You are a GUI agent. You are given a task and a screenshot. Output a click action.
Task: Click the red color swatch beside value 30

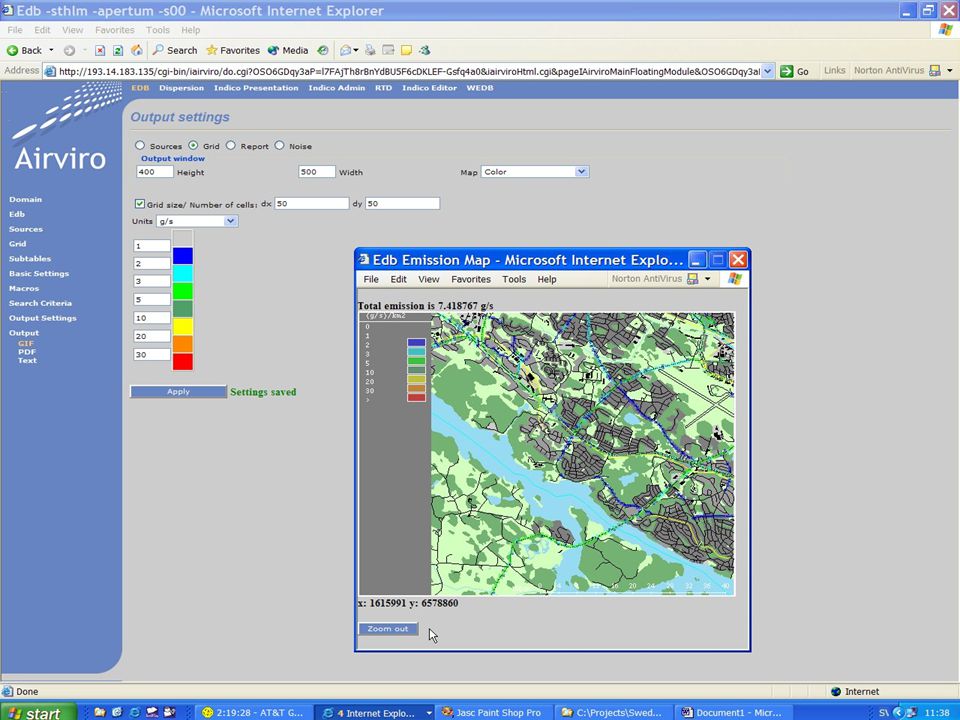tap(183, 361)
